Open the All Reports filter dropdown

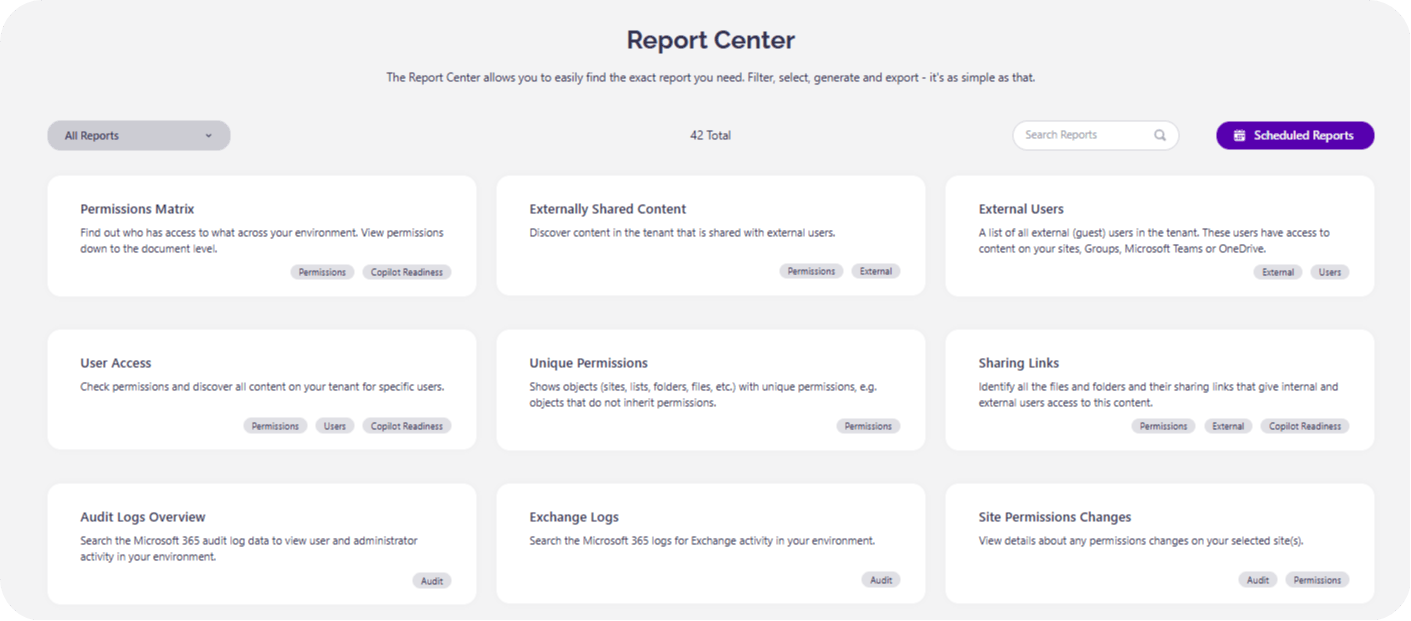[138, 134]
